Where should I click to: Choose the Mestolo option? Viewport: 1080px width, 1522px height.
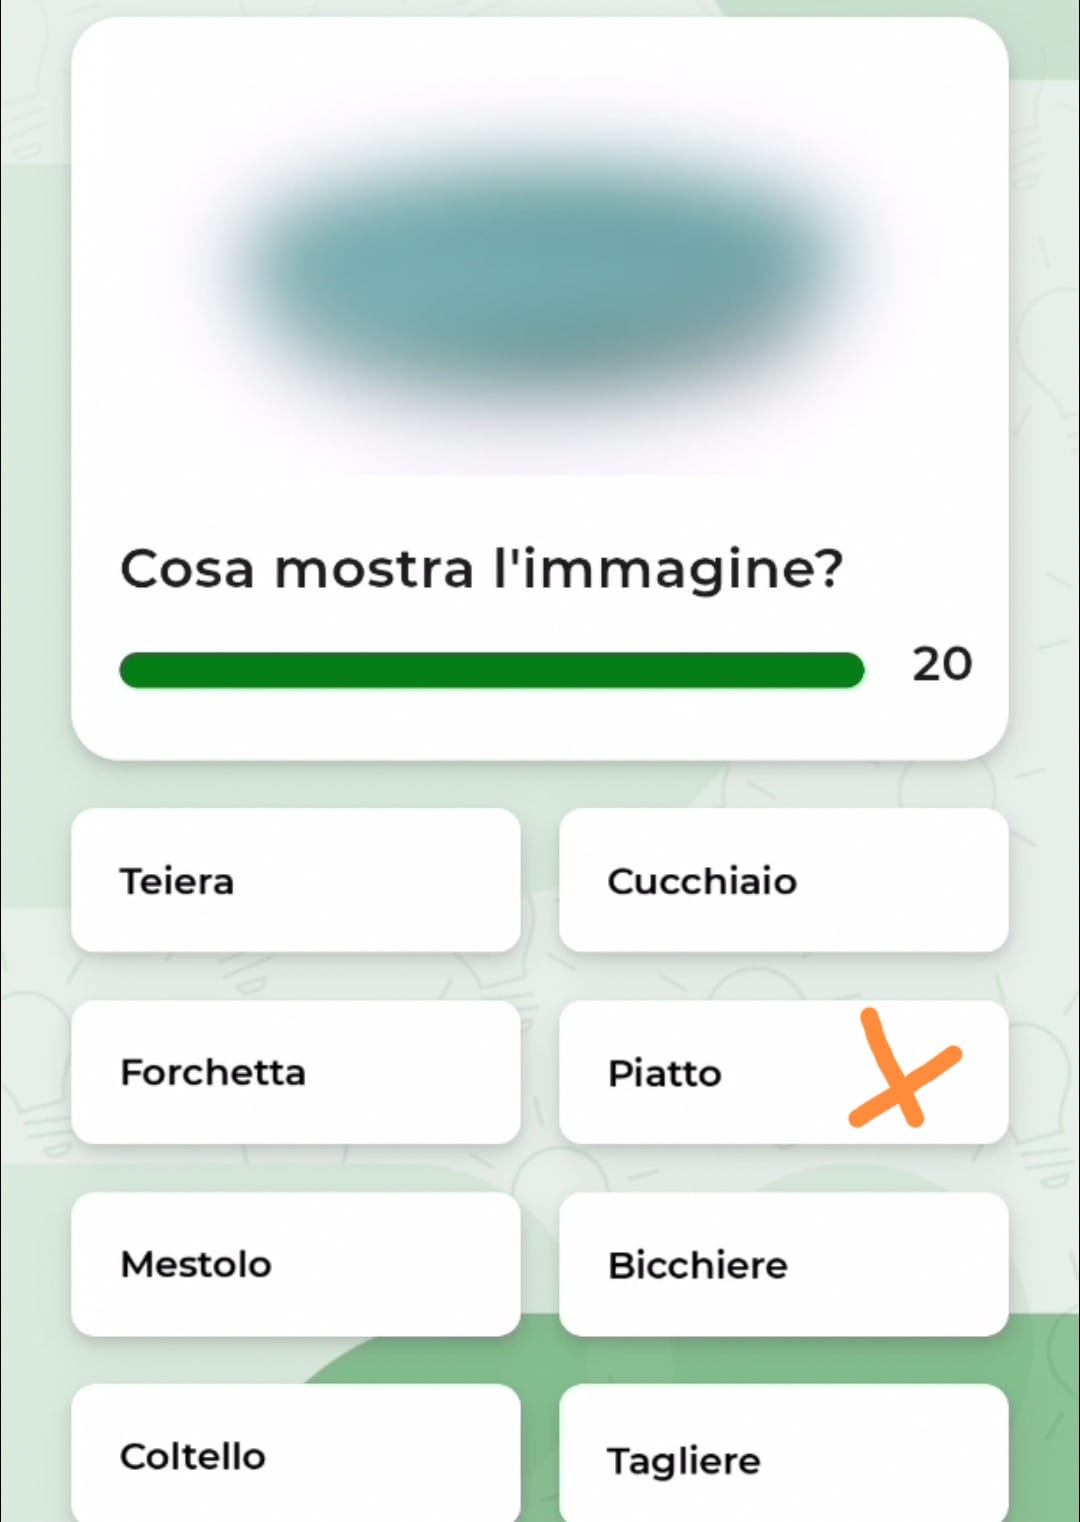pyautogui.click(x=296, y=1264)
